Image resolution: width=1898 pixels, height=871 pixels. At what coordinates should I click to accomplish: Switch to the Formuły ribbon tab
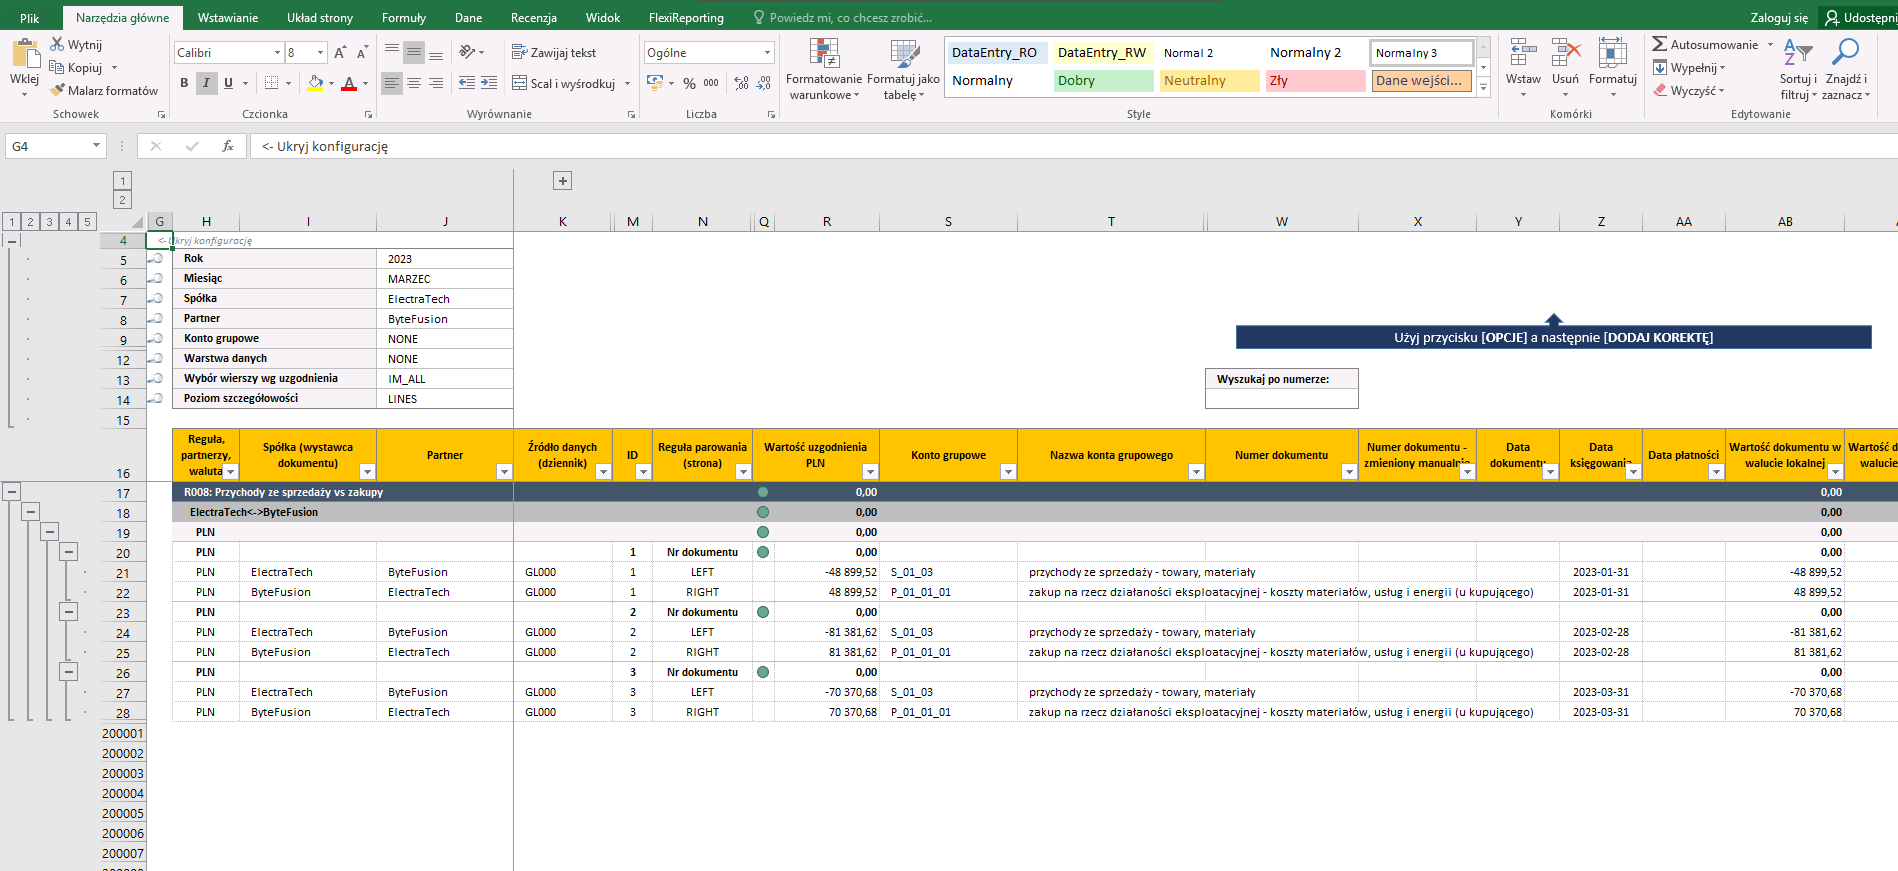point(403,18)
